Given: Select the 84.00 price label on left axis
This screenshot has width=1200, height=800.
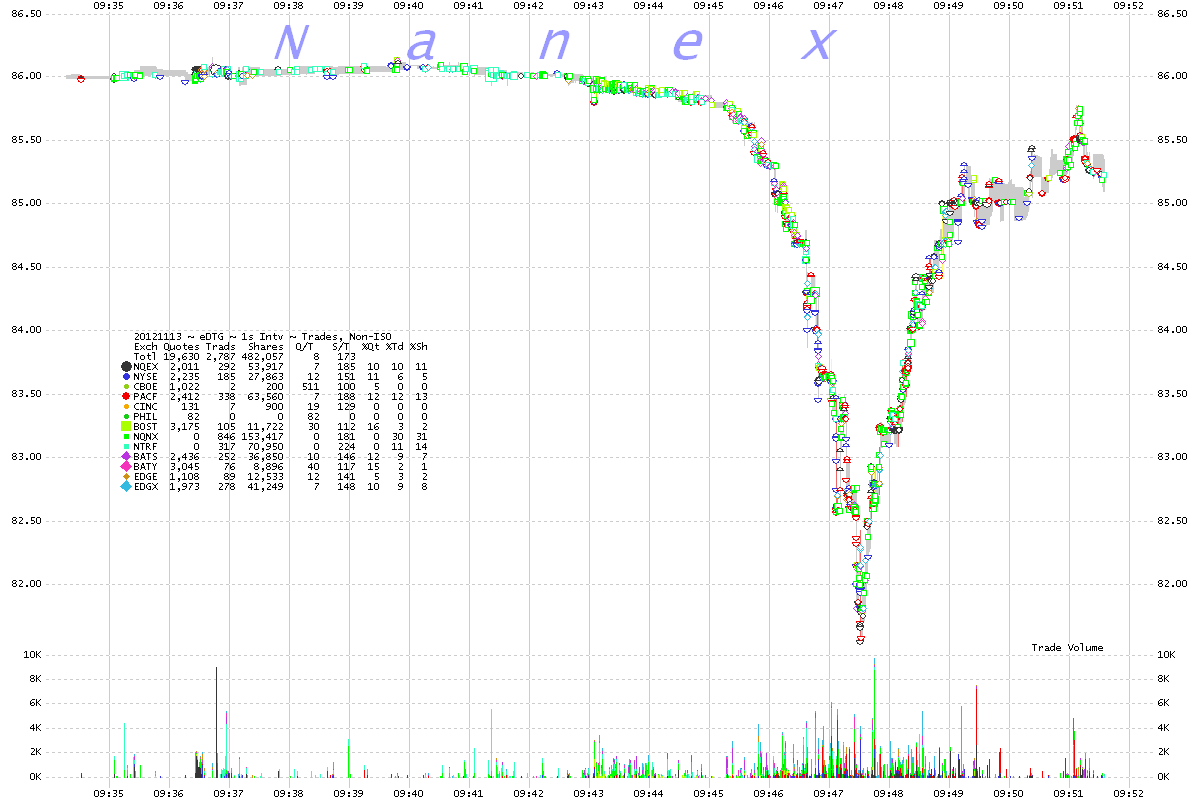Looking at the screenshot, I should [25, 330].
